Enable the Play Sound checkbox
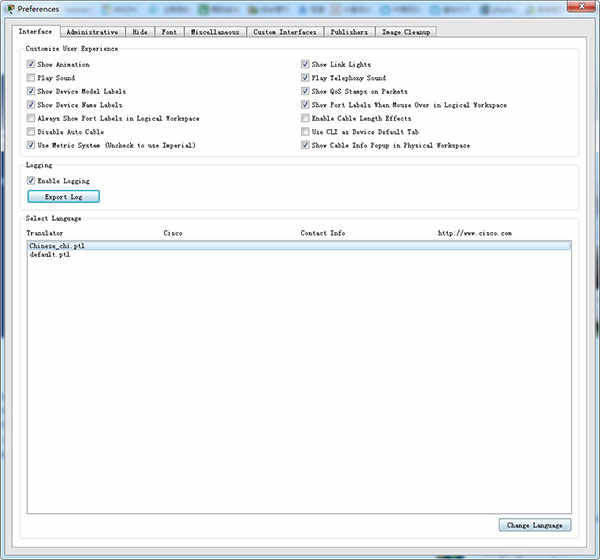The image size is (600, 560). [x=31, y=78]
